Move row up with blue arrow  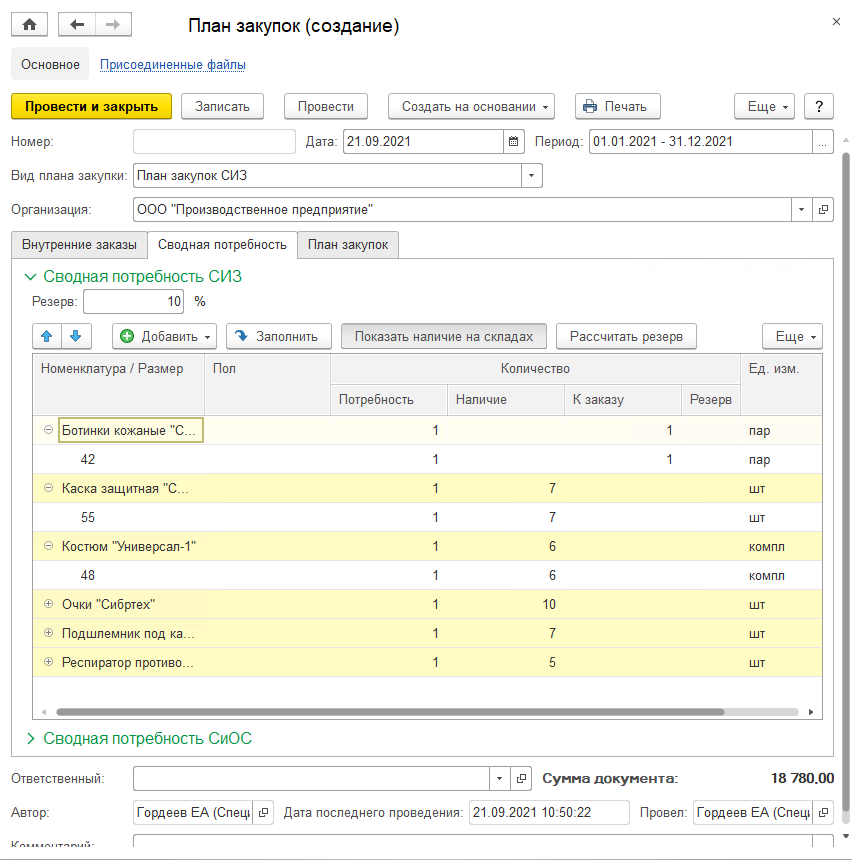[48, 336]
